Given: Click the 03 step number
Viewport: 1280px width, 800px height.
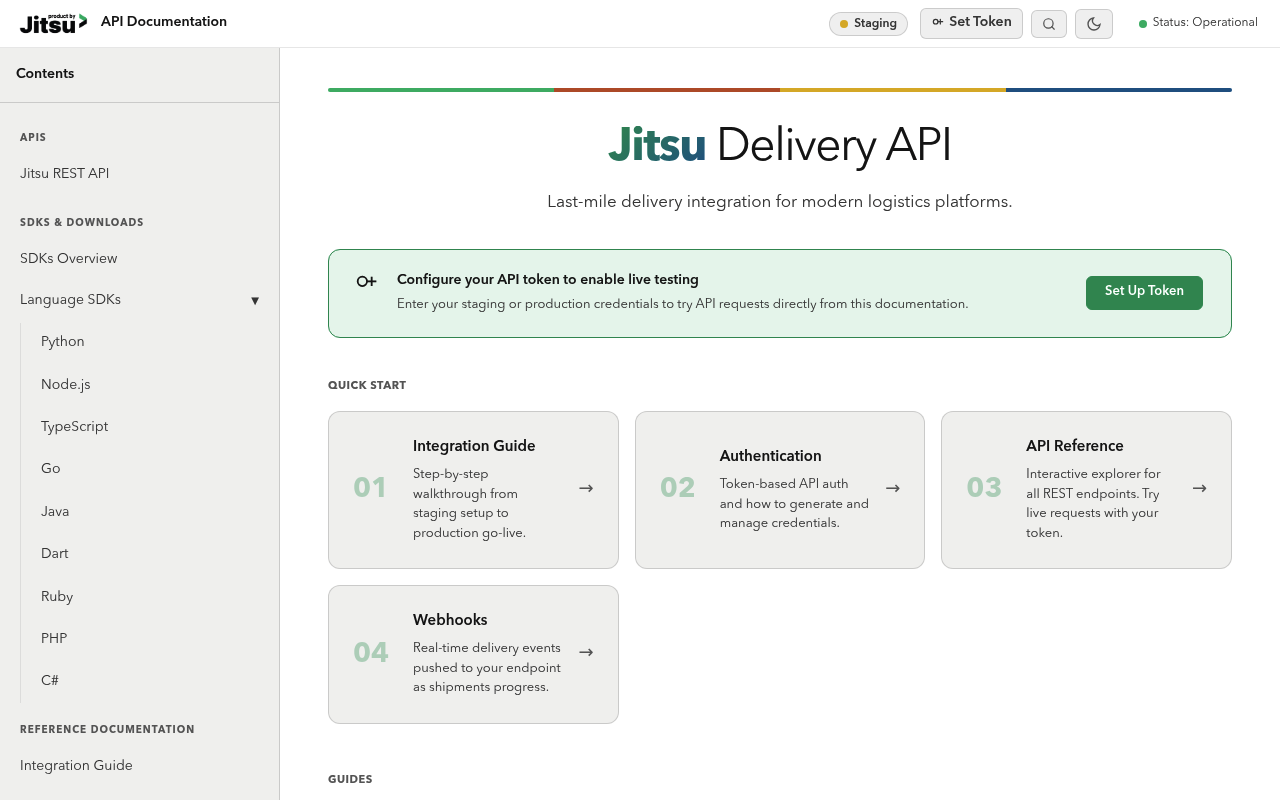Looking at the screenshot, I should coord(984,488).
